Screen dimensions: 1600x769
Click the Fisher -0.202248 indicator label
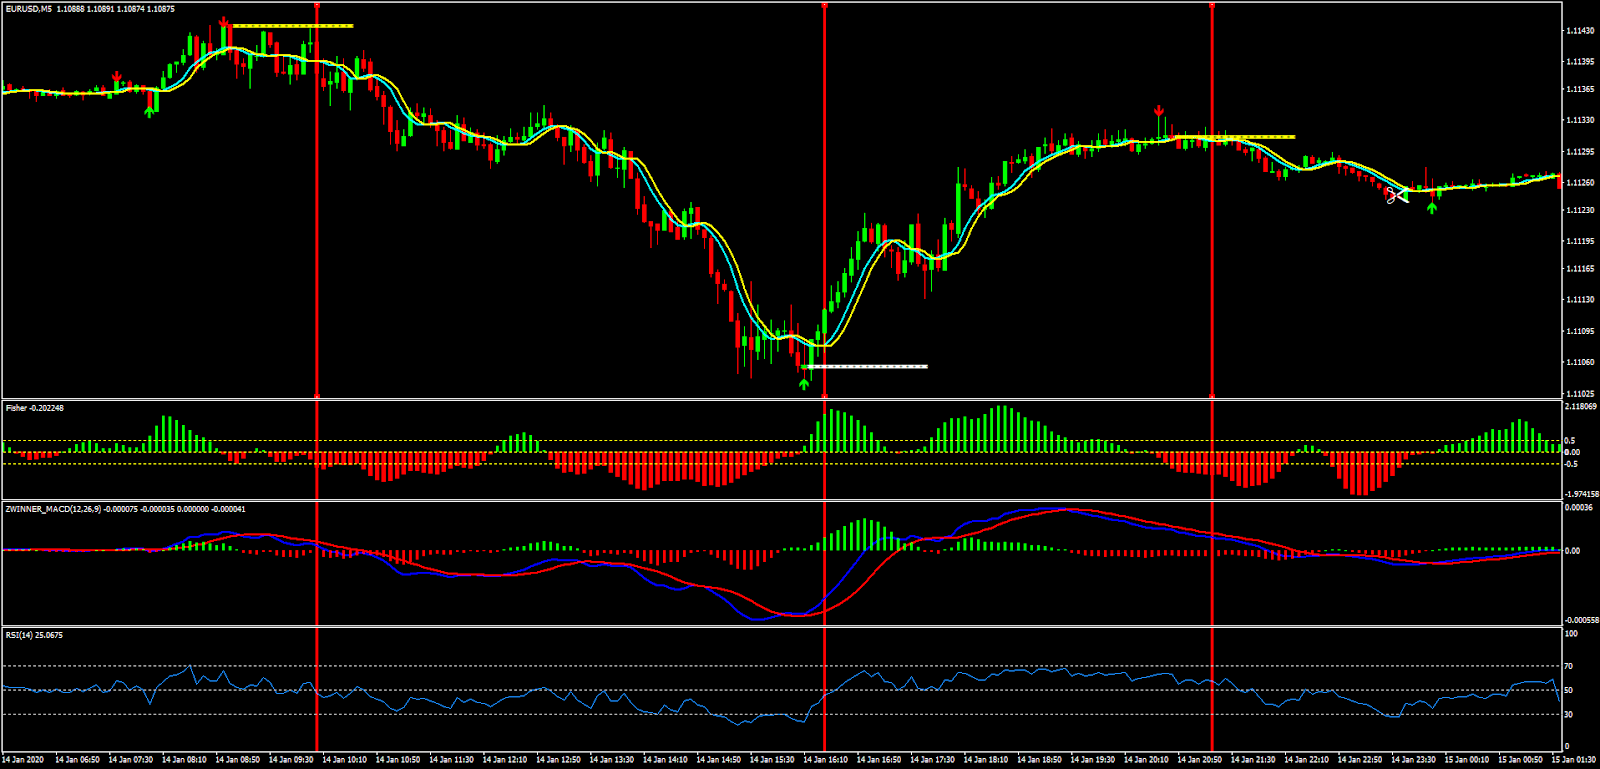click(x=35, y=408)
